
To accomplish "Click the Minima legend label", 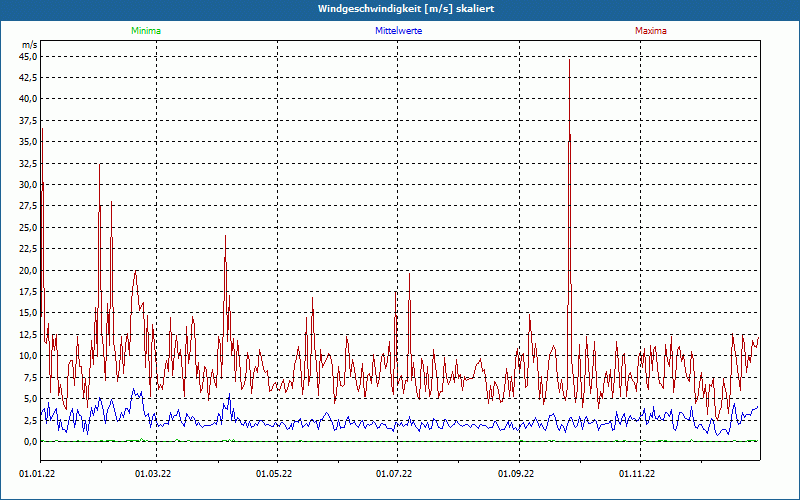I will [x=146, y=31].
